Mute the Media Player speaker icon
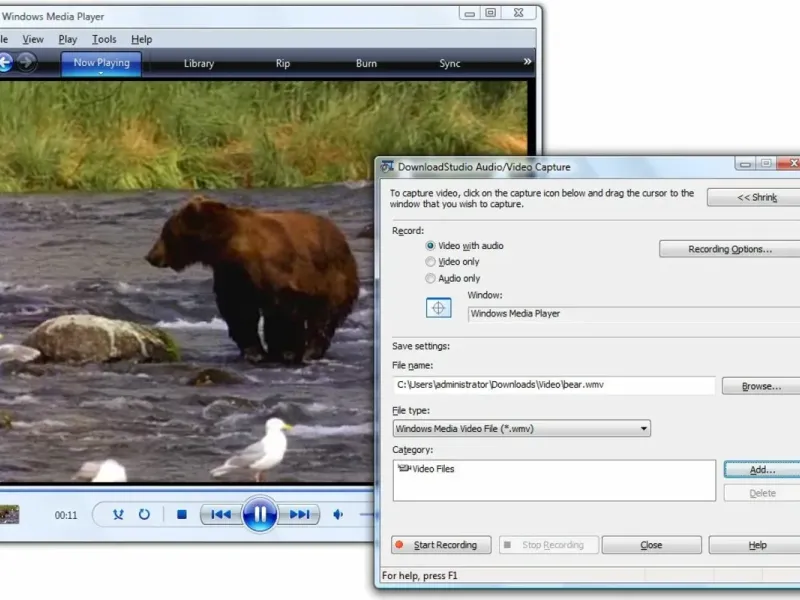 click(x=338, y=514)
